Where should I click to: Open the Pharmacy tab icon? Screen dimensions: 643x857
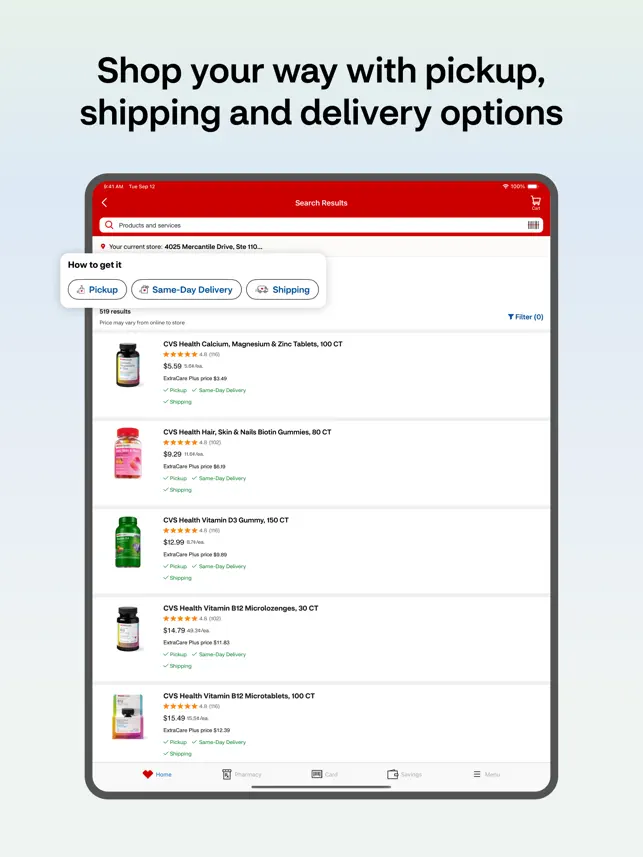[x=227, y=774]
